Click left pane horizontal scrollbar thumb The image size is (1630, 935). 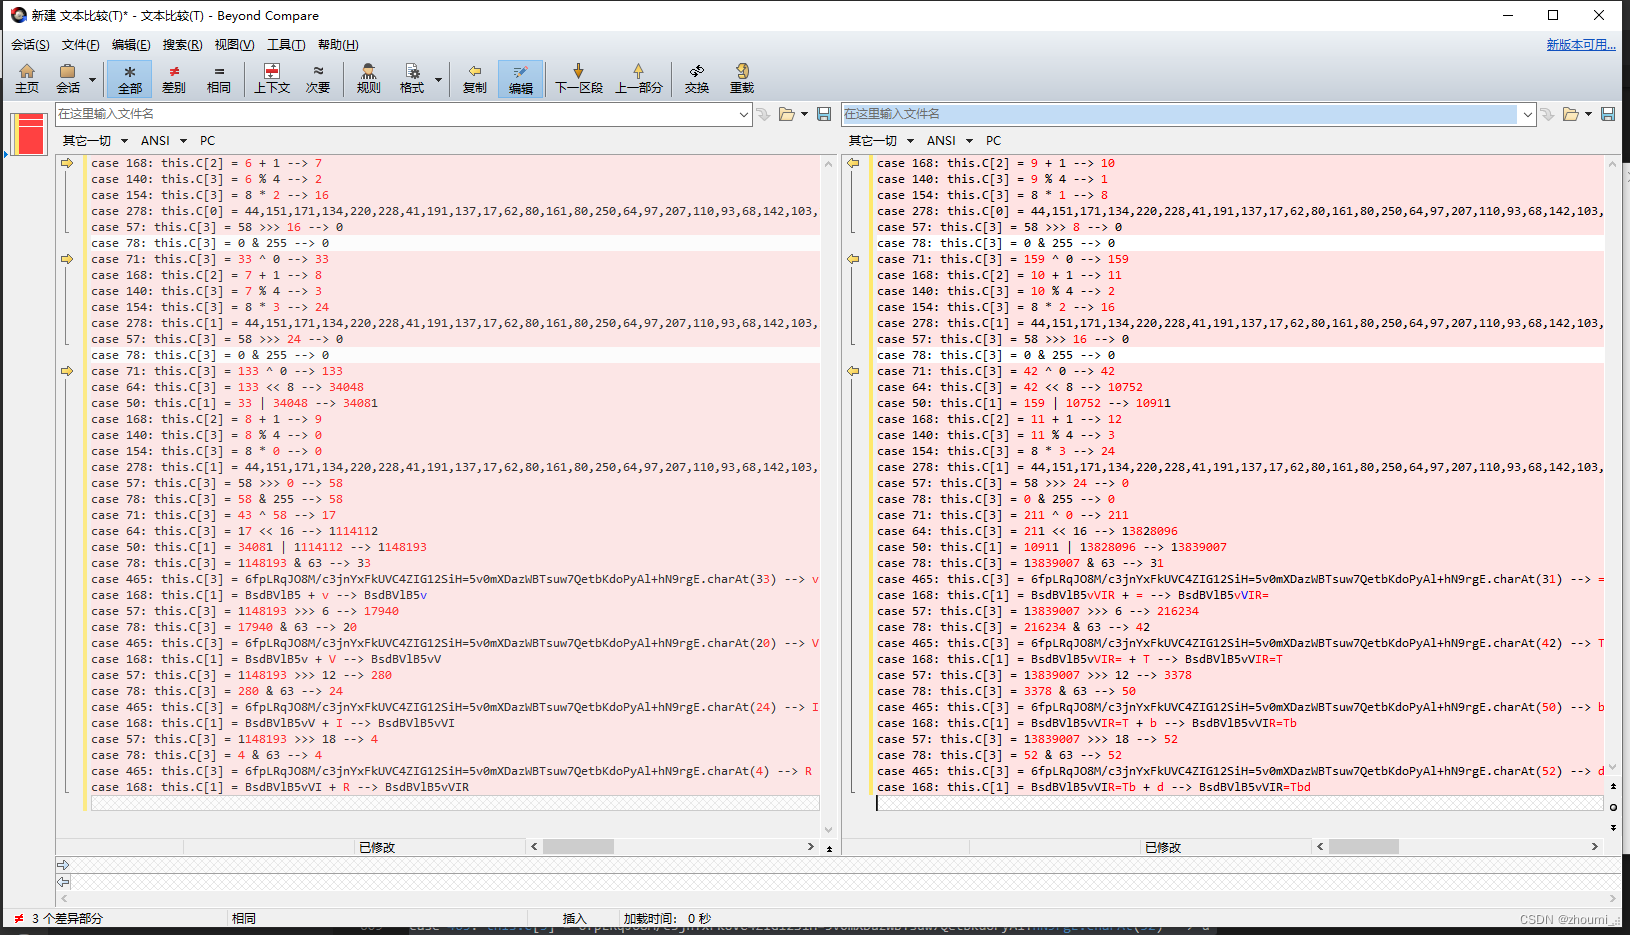click(578, 847)
